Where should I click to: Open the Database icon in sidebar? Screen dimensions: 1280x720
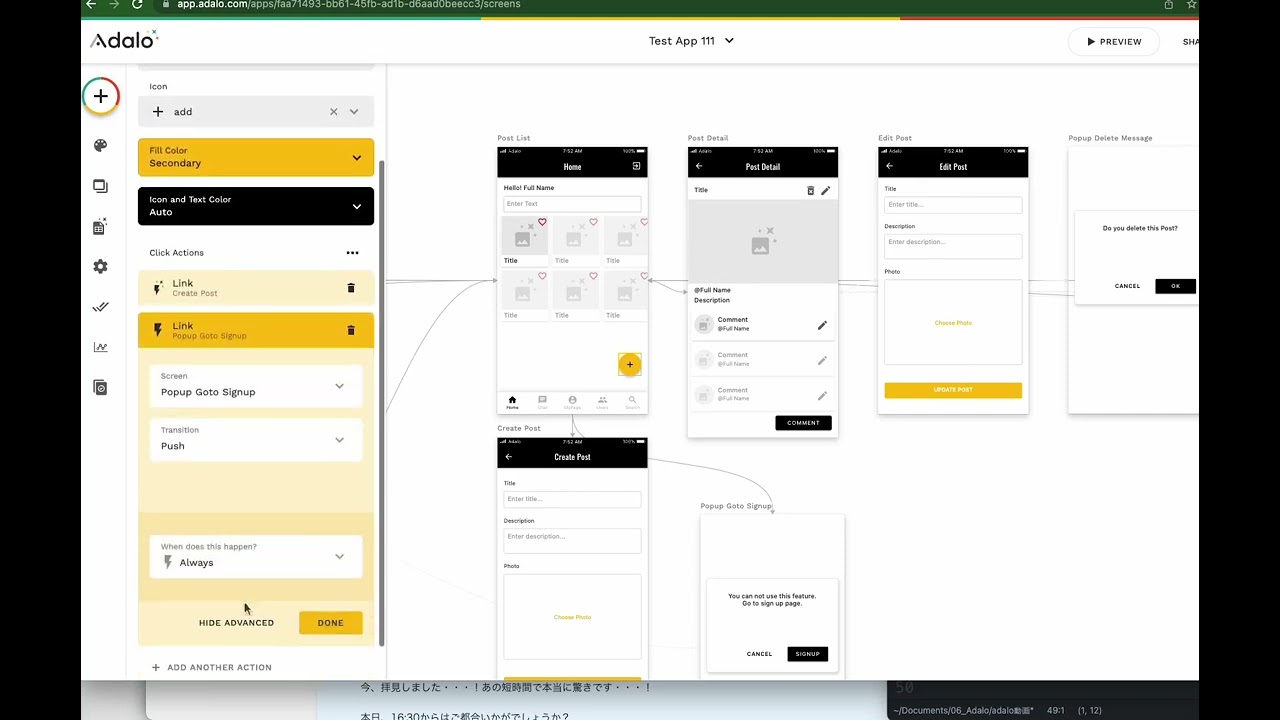tap(100, 227)
